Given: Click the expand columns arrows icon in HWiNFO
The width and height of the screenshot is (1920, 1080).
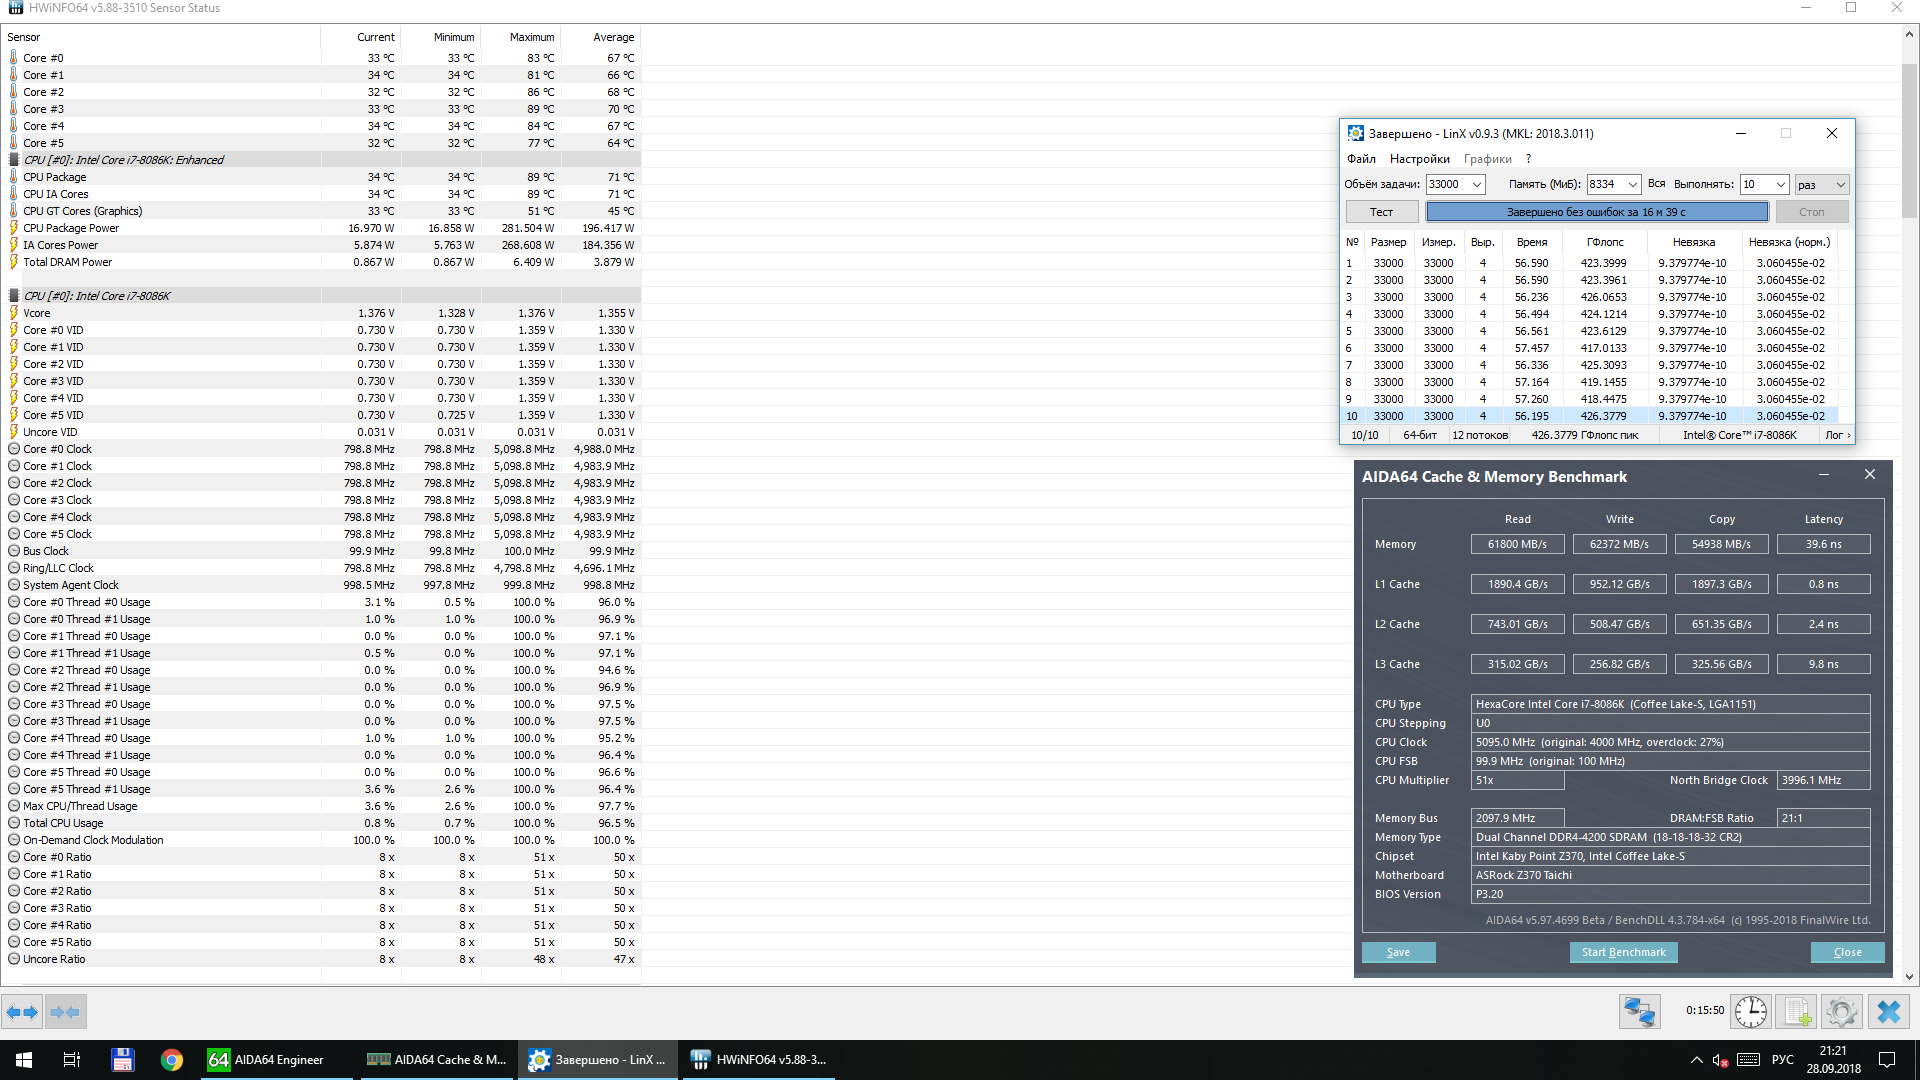Looking at the screenshot, I should tap(22, 1012).
